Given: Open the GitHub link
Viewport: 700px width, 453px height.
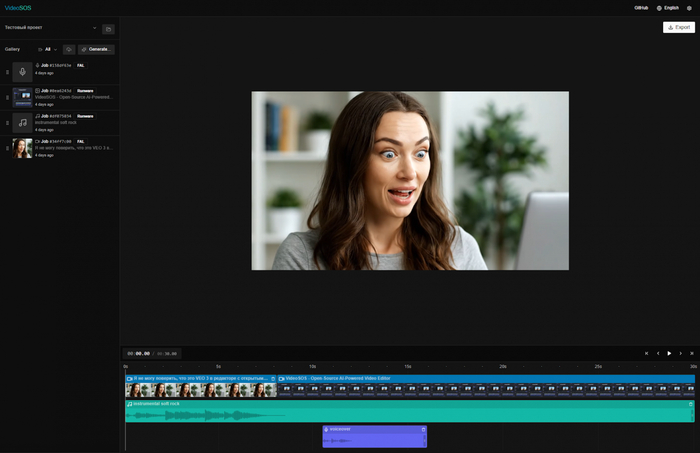Looking at the screenshot, I should (641, 8).
